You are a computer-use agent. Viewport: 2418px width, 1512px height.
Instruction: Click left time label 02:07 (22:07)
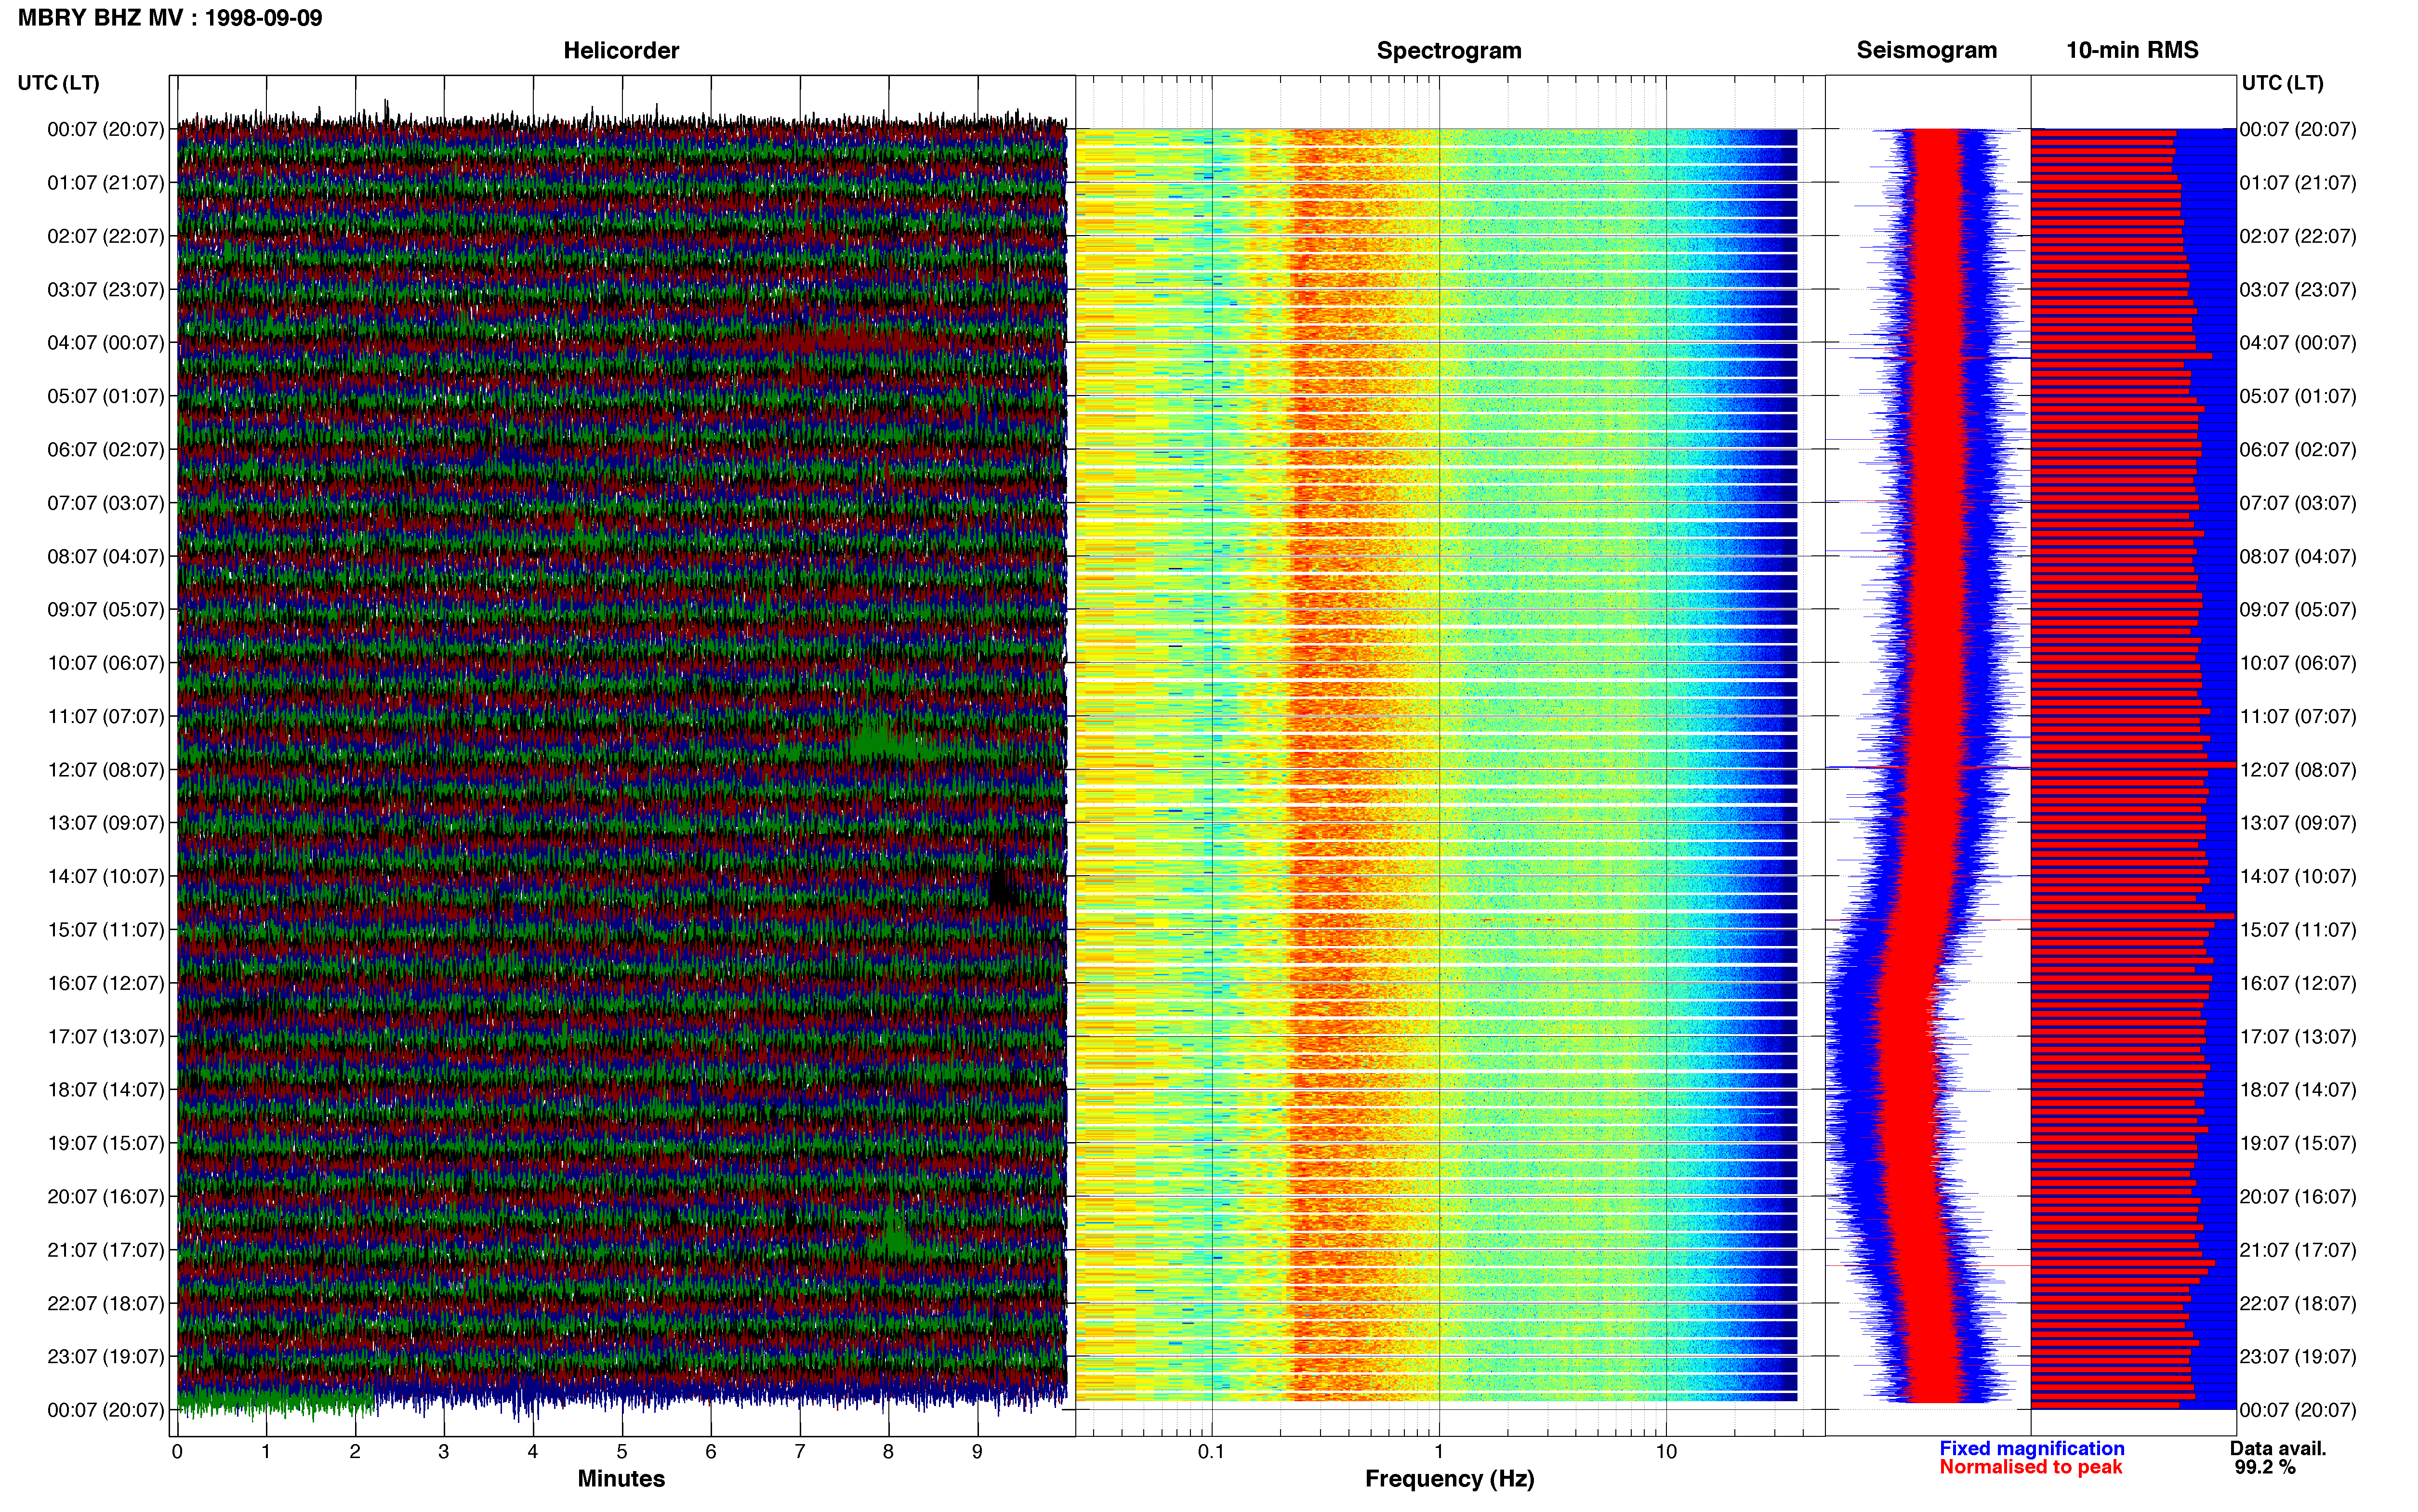pyautogui.click(x=106, y=236)
